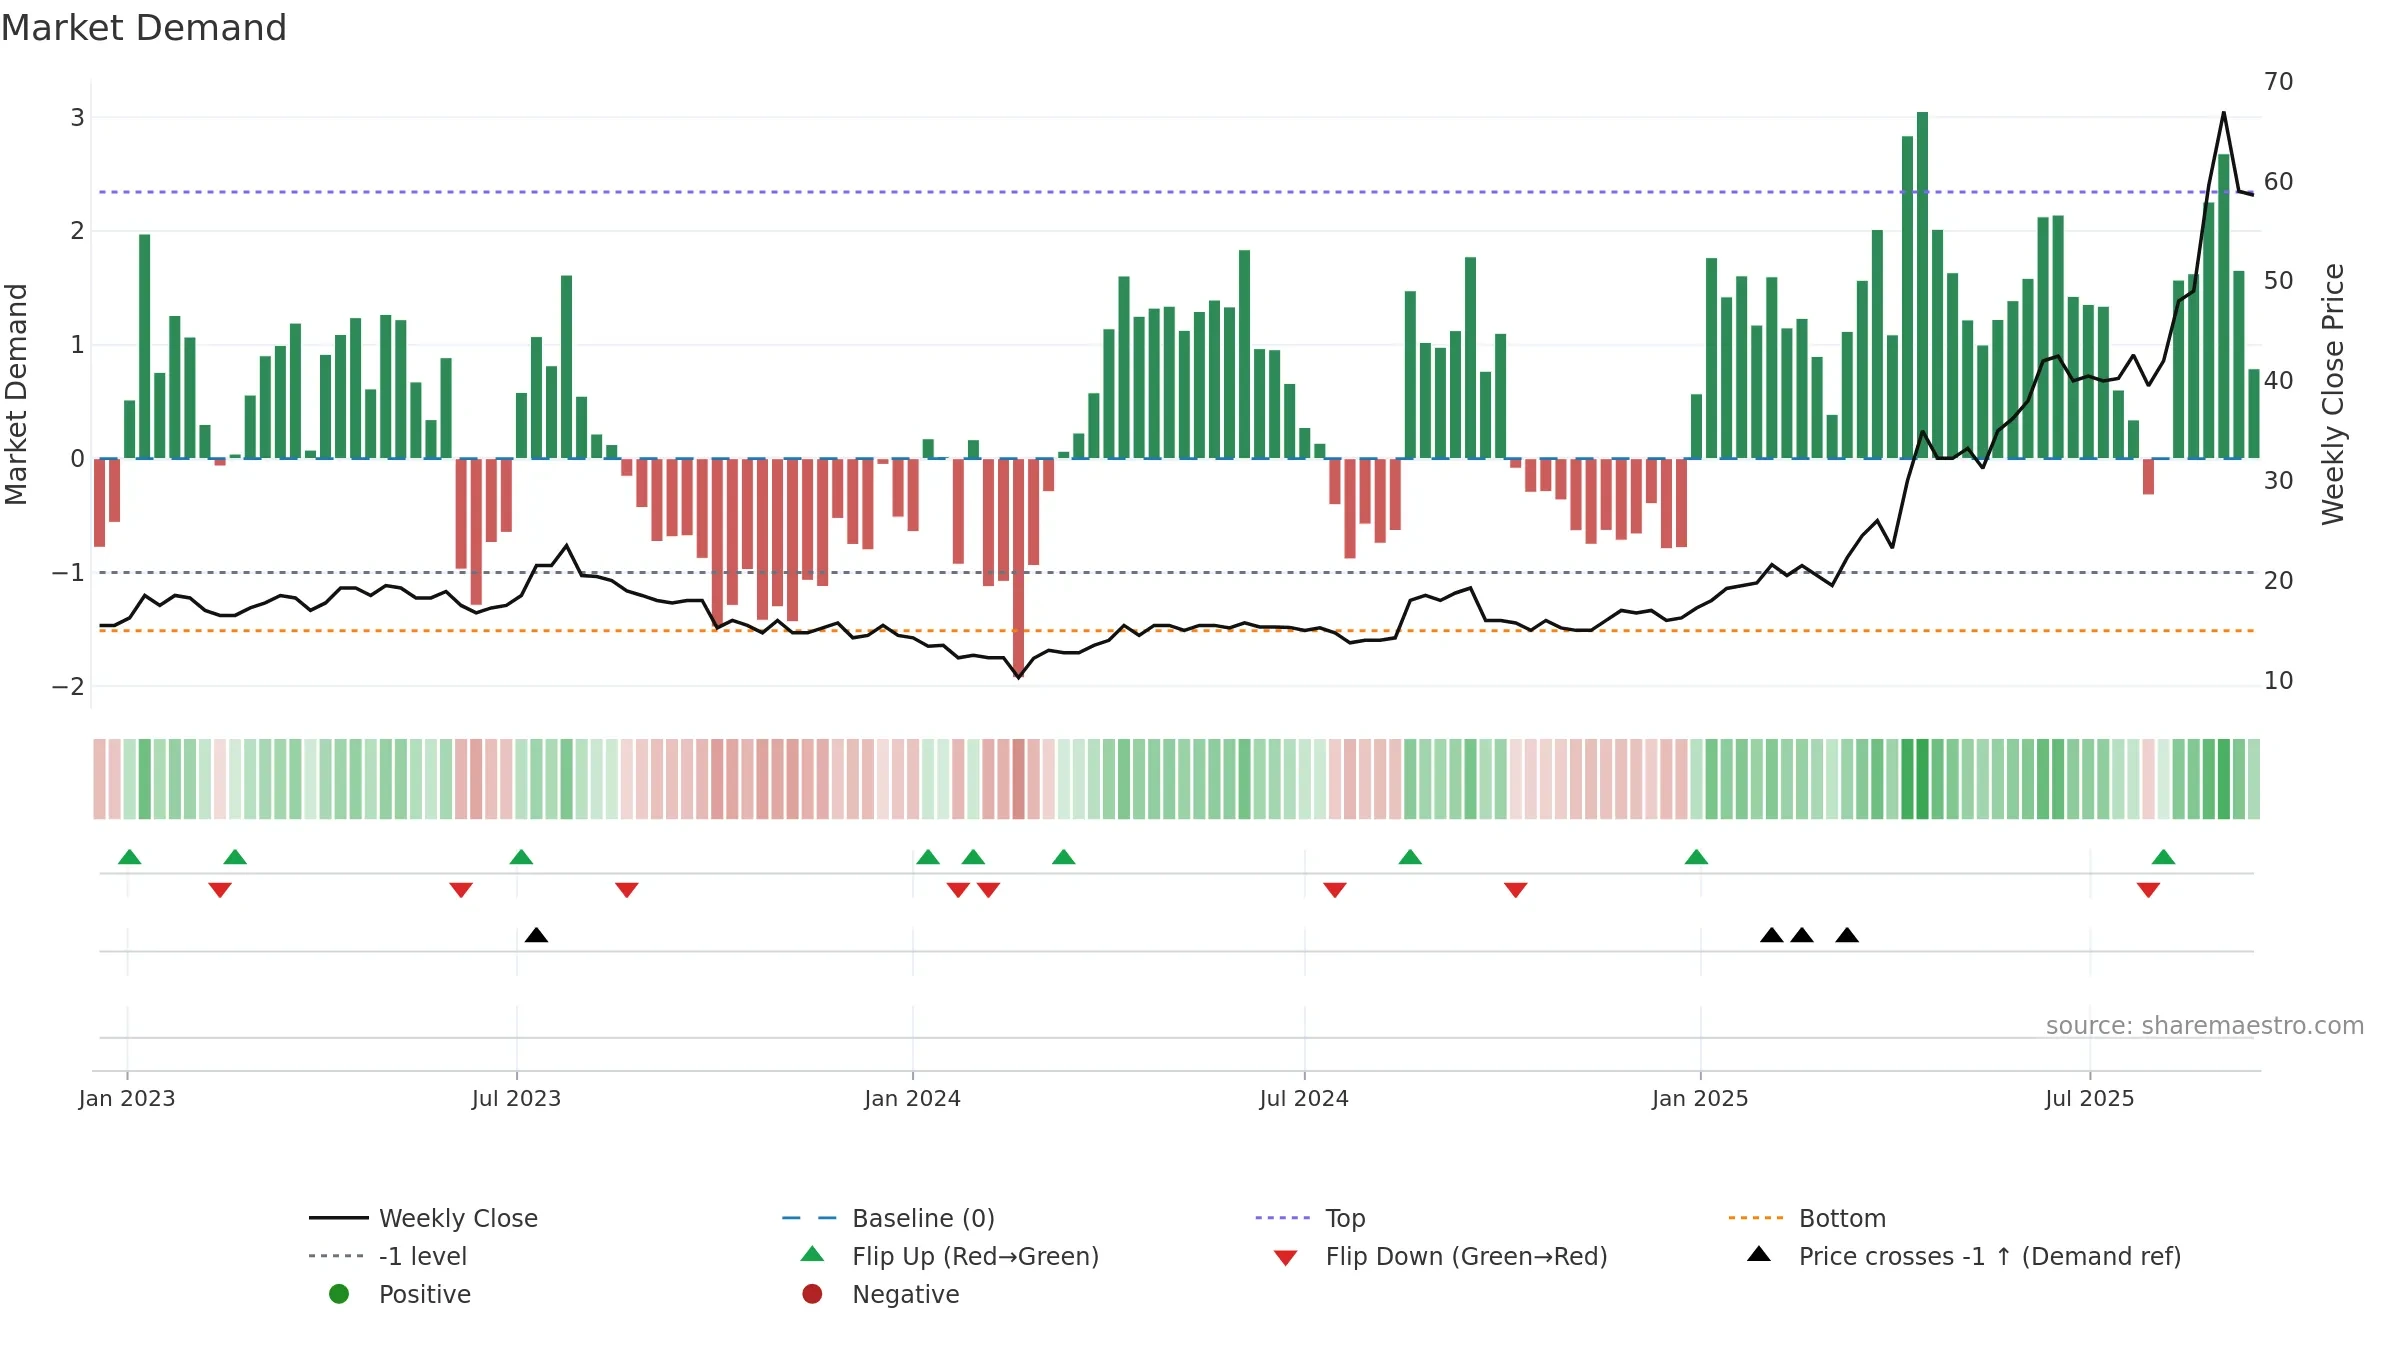Click the tallest green demand bar above 3

pos(1922,285)
